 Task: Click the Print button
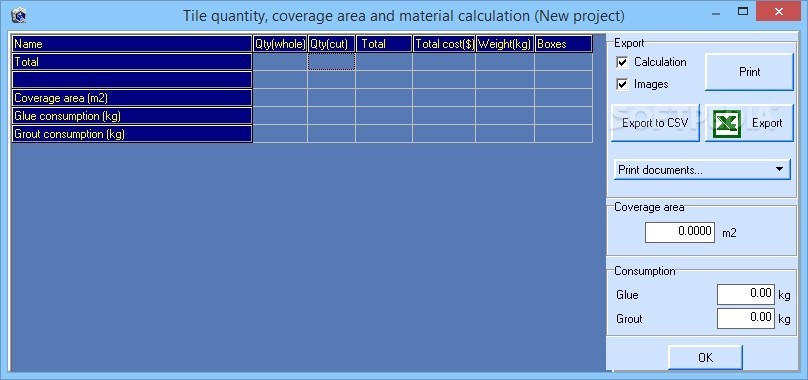point(749,72)
